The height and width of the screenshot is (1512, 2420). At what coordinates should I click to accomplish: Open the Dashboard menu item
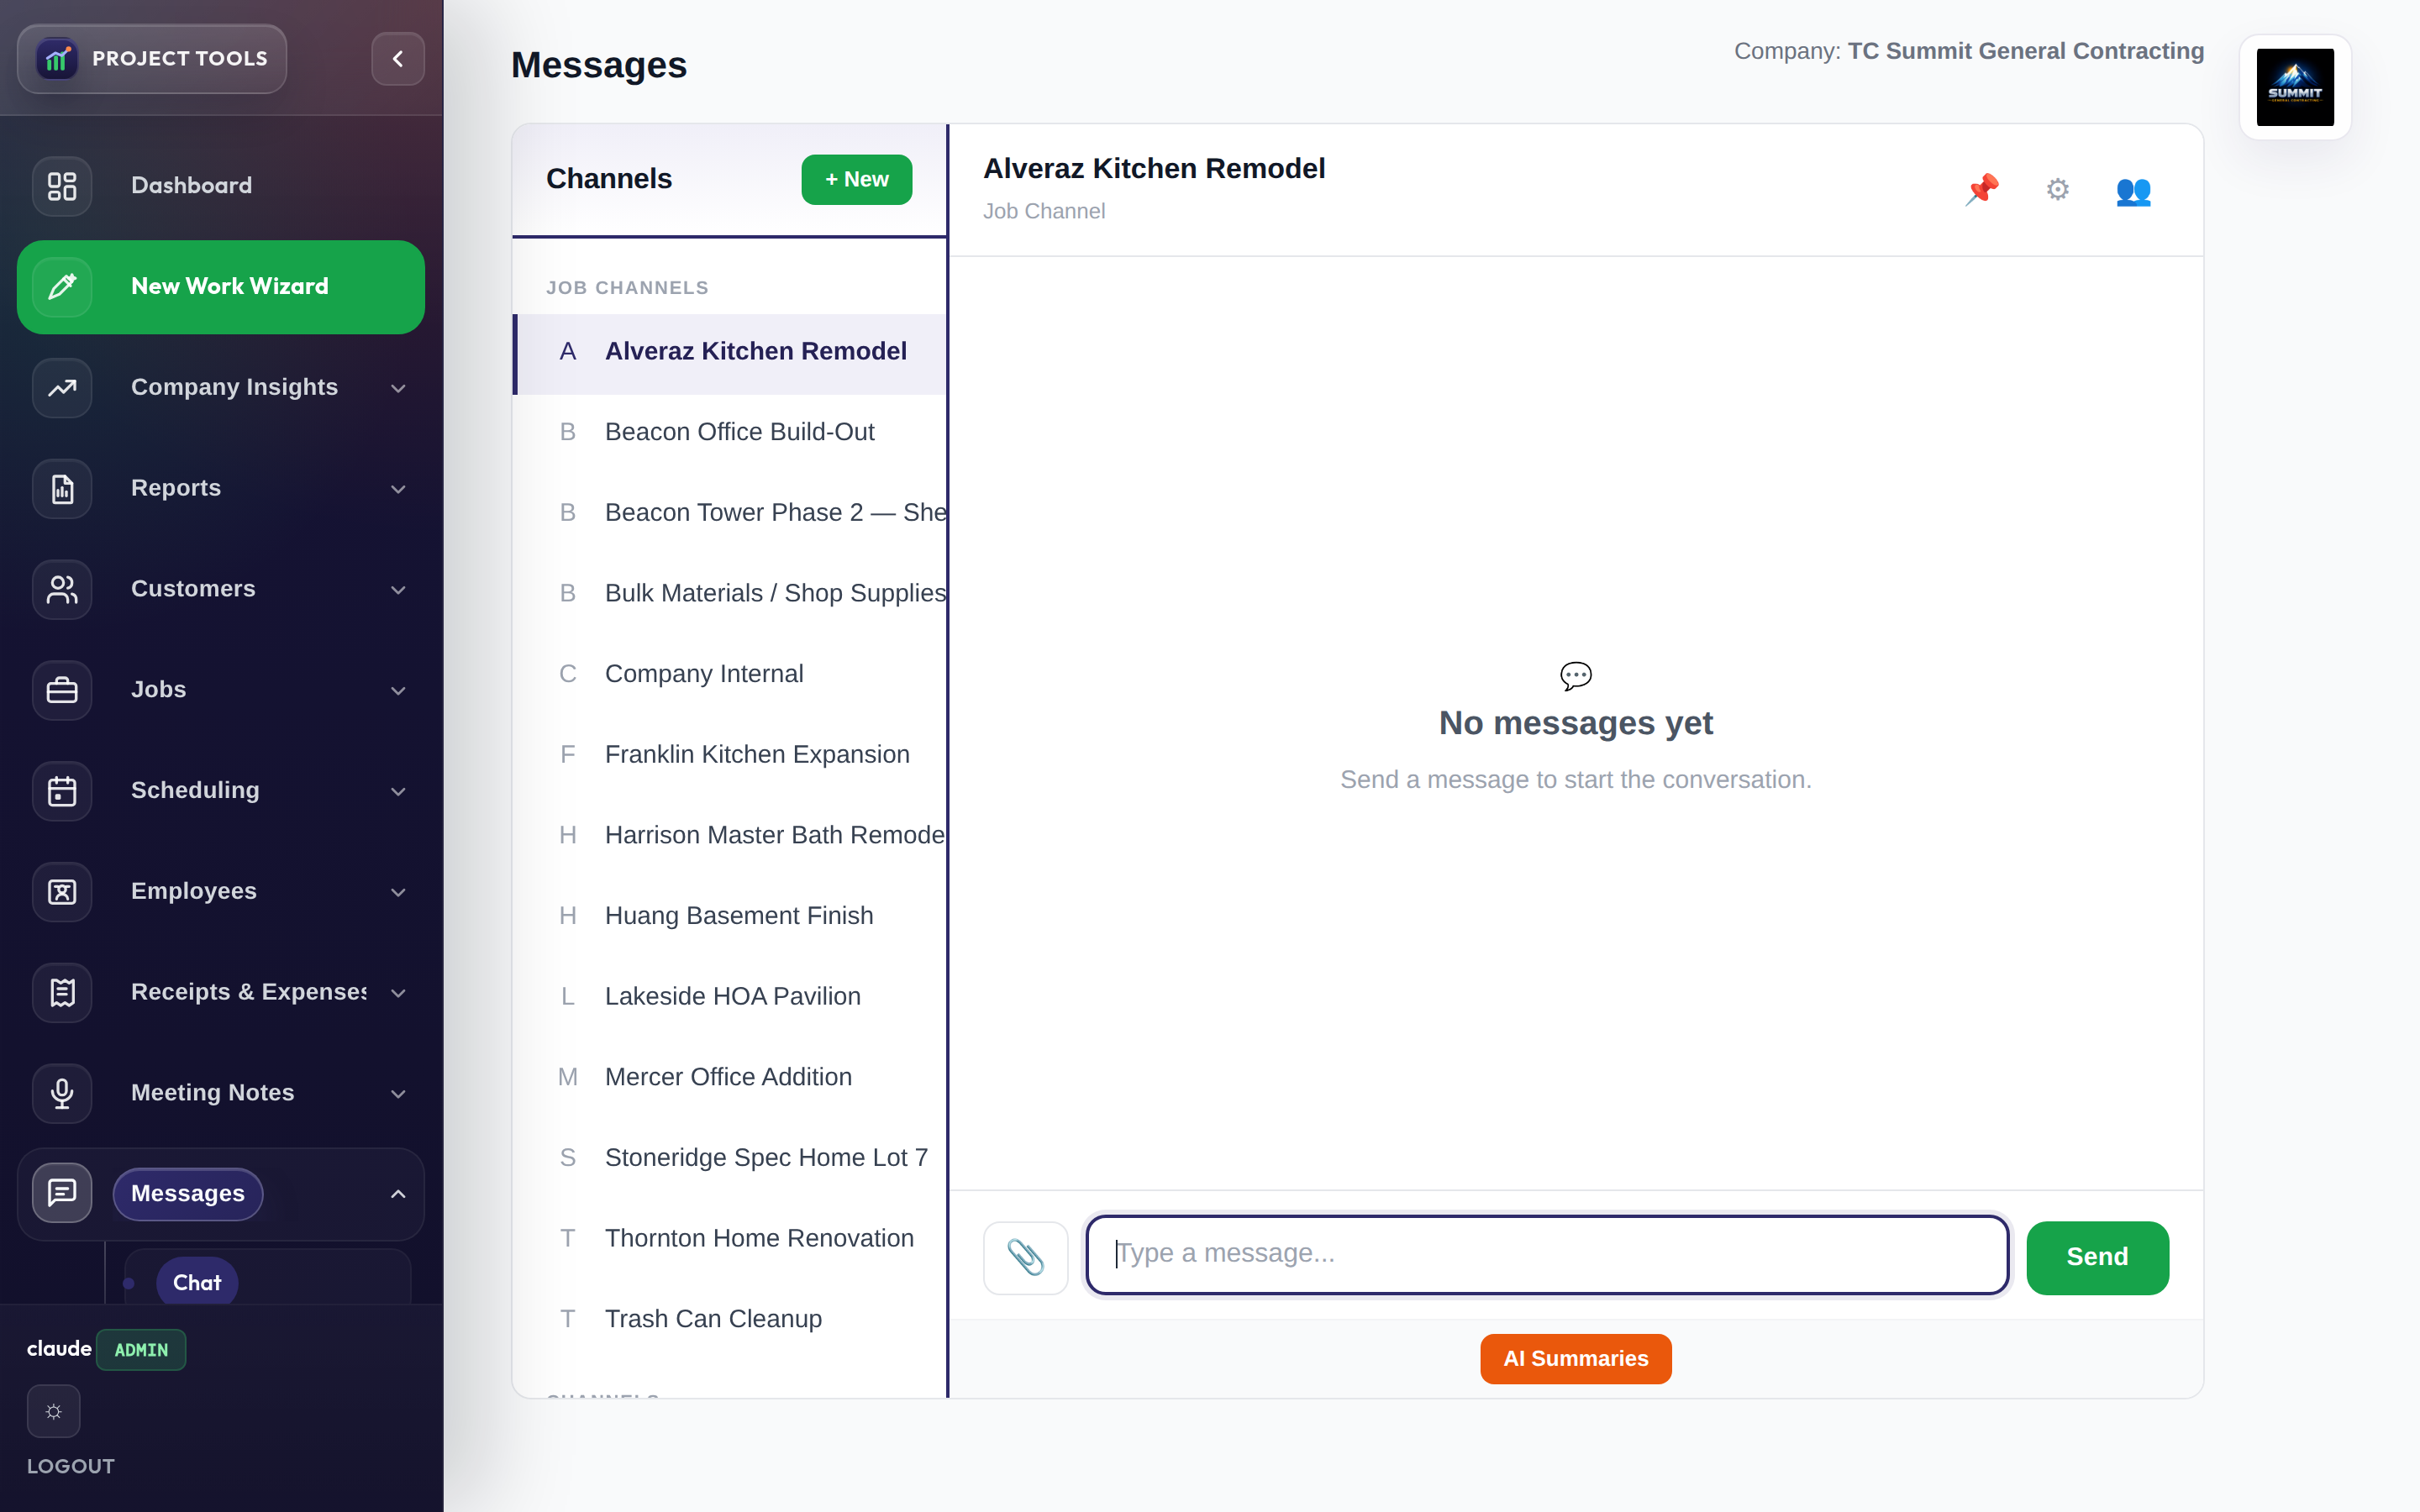point(221,186)
